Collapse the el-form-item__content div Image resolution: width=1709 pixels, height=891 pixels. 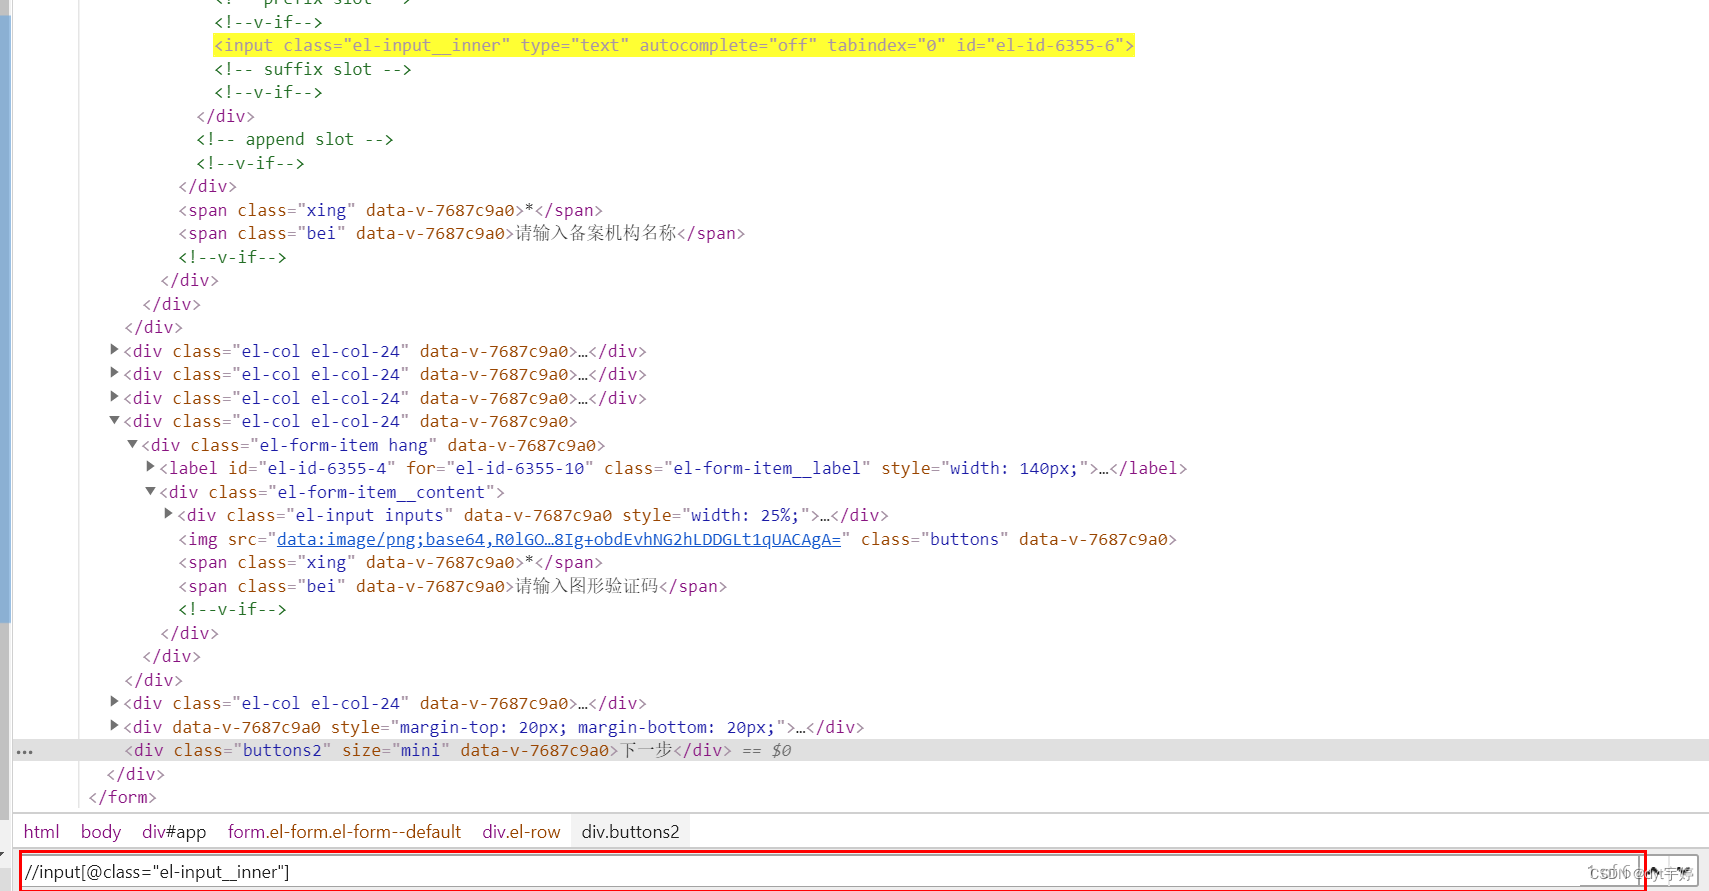coord(150,491)
